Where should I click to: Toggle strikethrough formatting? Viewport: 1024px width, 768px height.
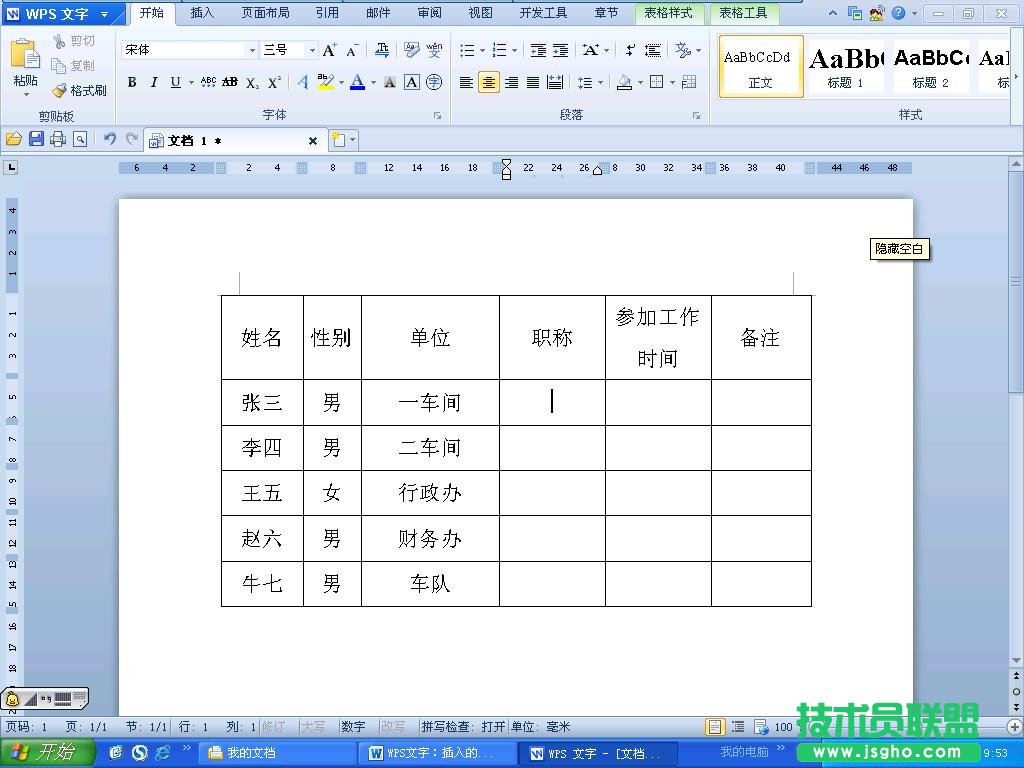tap(230, 83)
